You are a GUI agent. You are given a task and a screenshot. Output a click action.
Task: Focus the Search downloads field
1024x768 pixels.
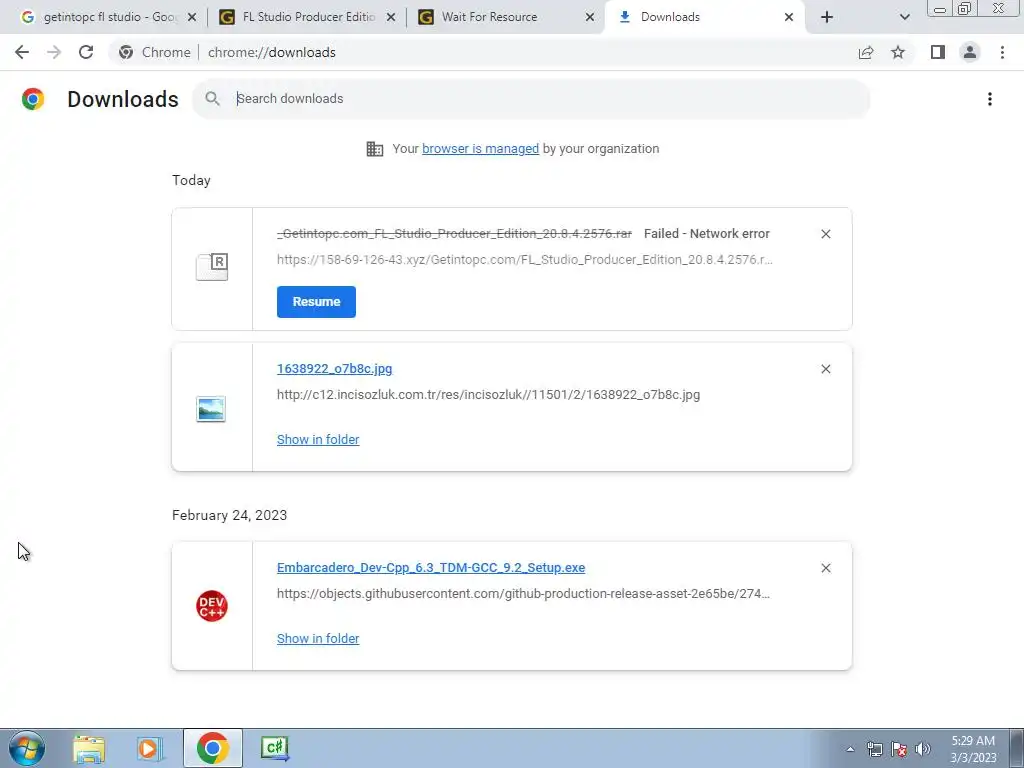[530, 99]
